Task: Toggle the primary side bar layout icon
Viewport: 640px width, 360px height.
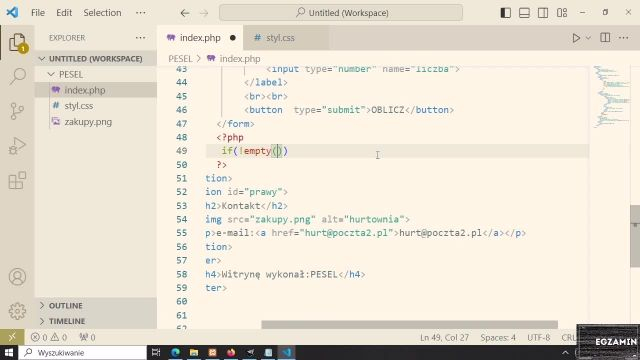Action: pos(506,13)
